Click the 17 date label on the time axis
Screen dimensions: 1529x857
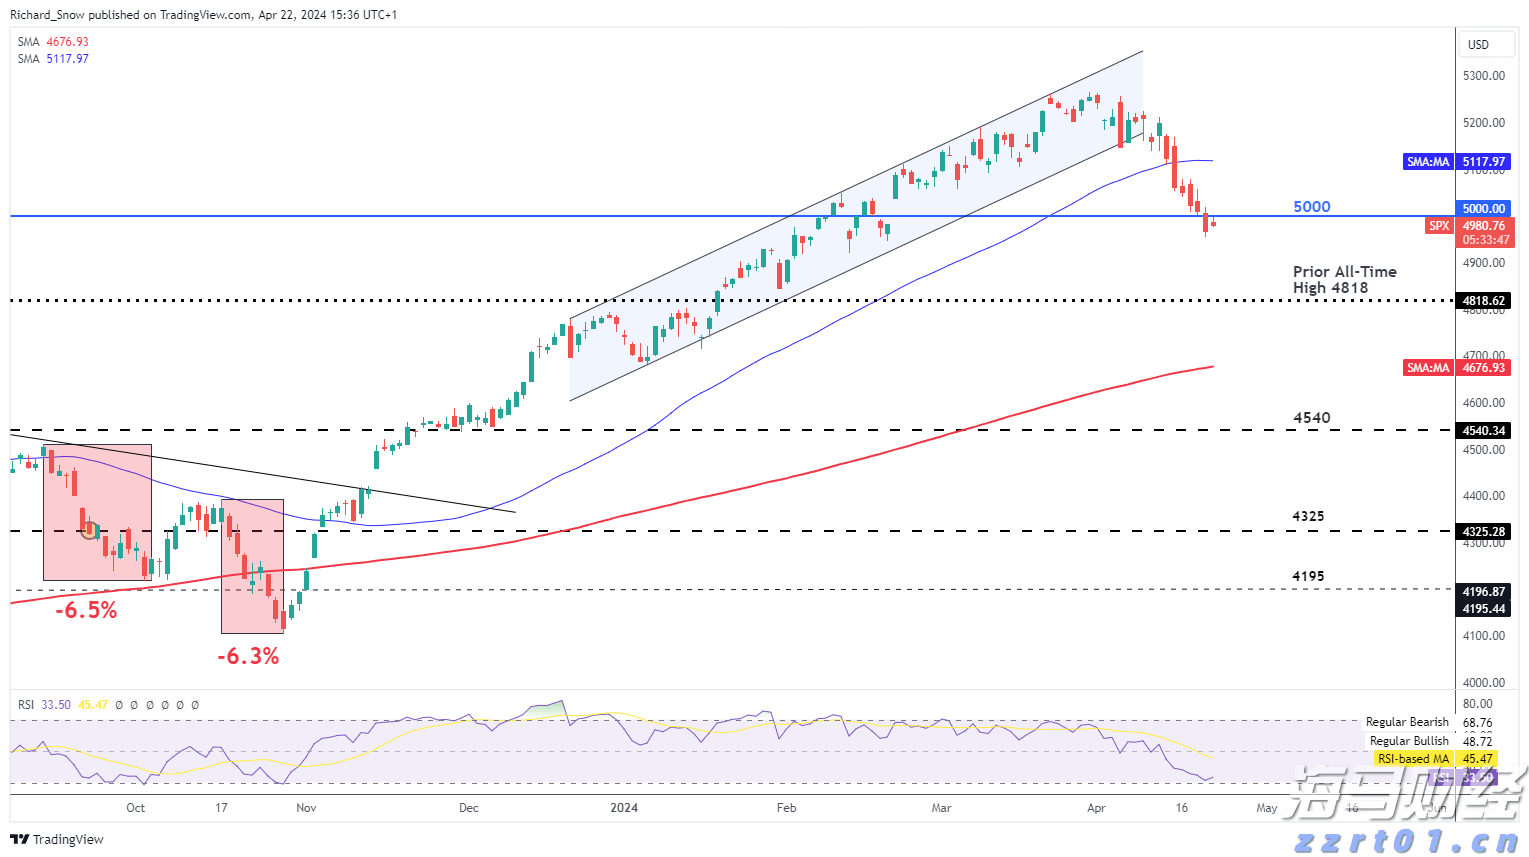(221, 808)
